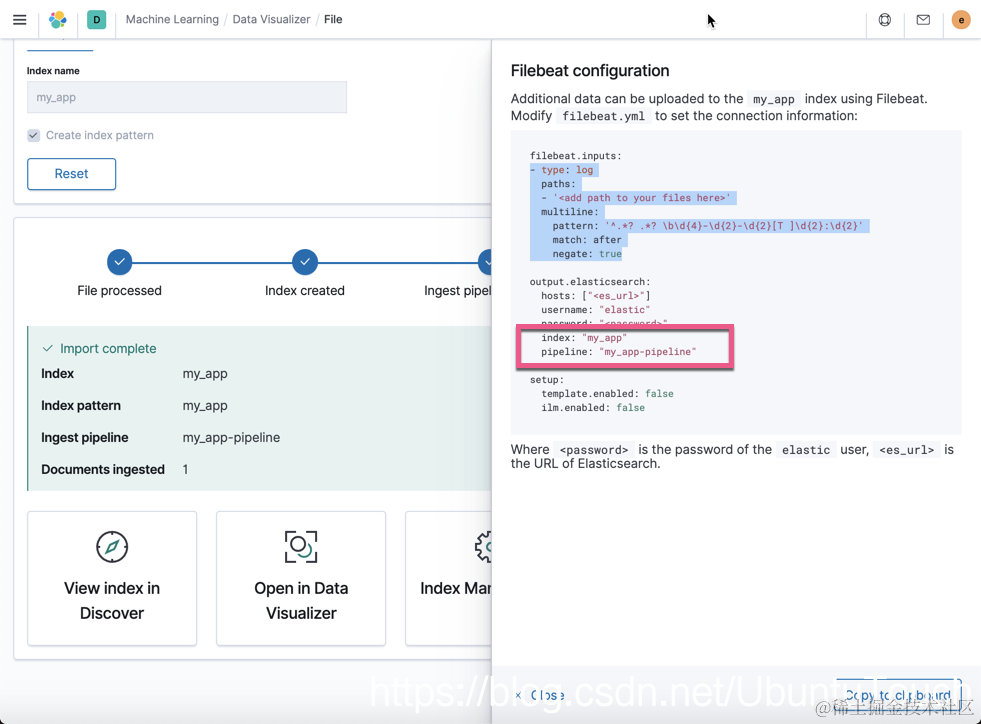
Task: Open the user avatar 'e' menu
Action: [961, 19]
